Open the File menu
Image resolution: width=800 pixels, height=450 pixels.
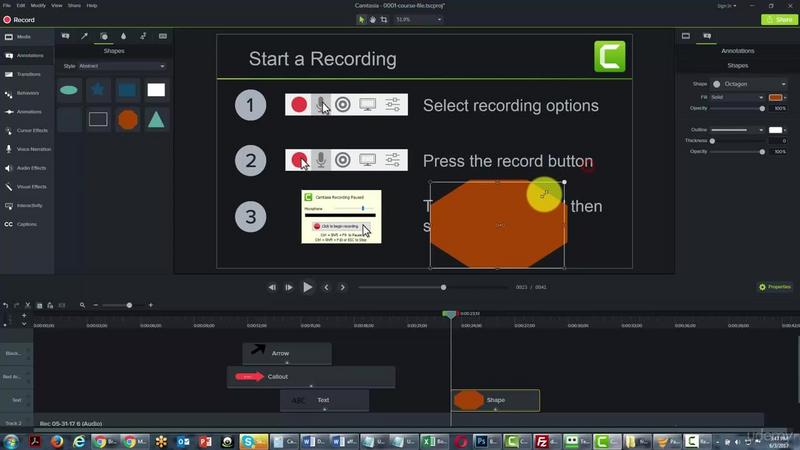(x=7, y=6)
